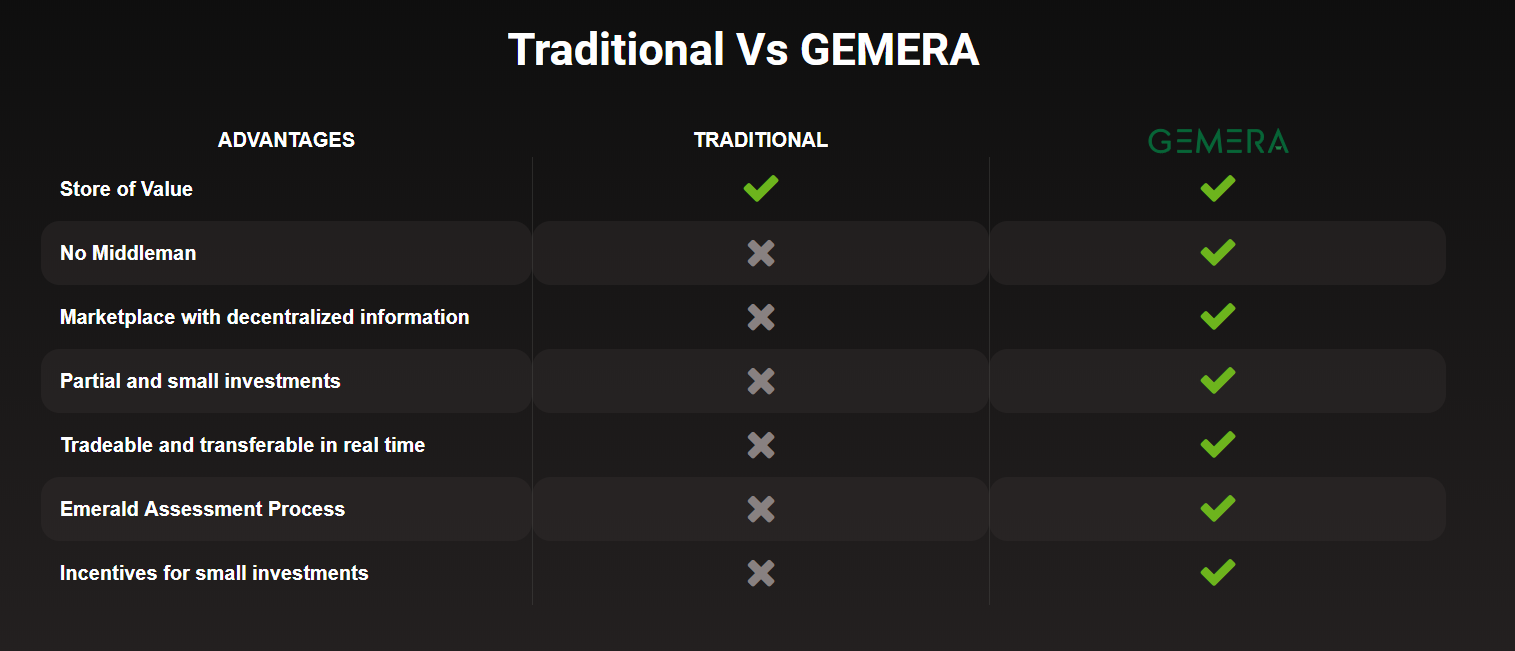Click Traditional cross for Marketplace with decentralized information
This screenshot has height=651, width=1515.
tap(761, 317)
